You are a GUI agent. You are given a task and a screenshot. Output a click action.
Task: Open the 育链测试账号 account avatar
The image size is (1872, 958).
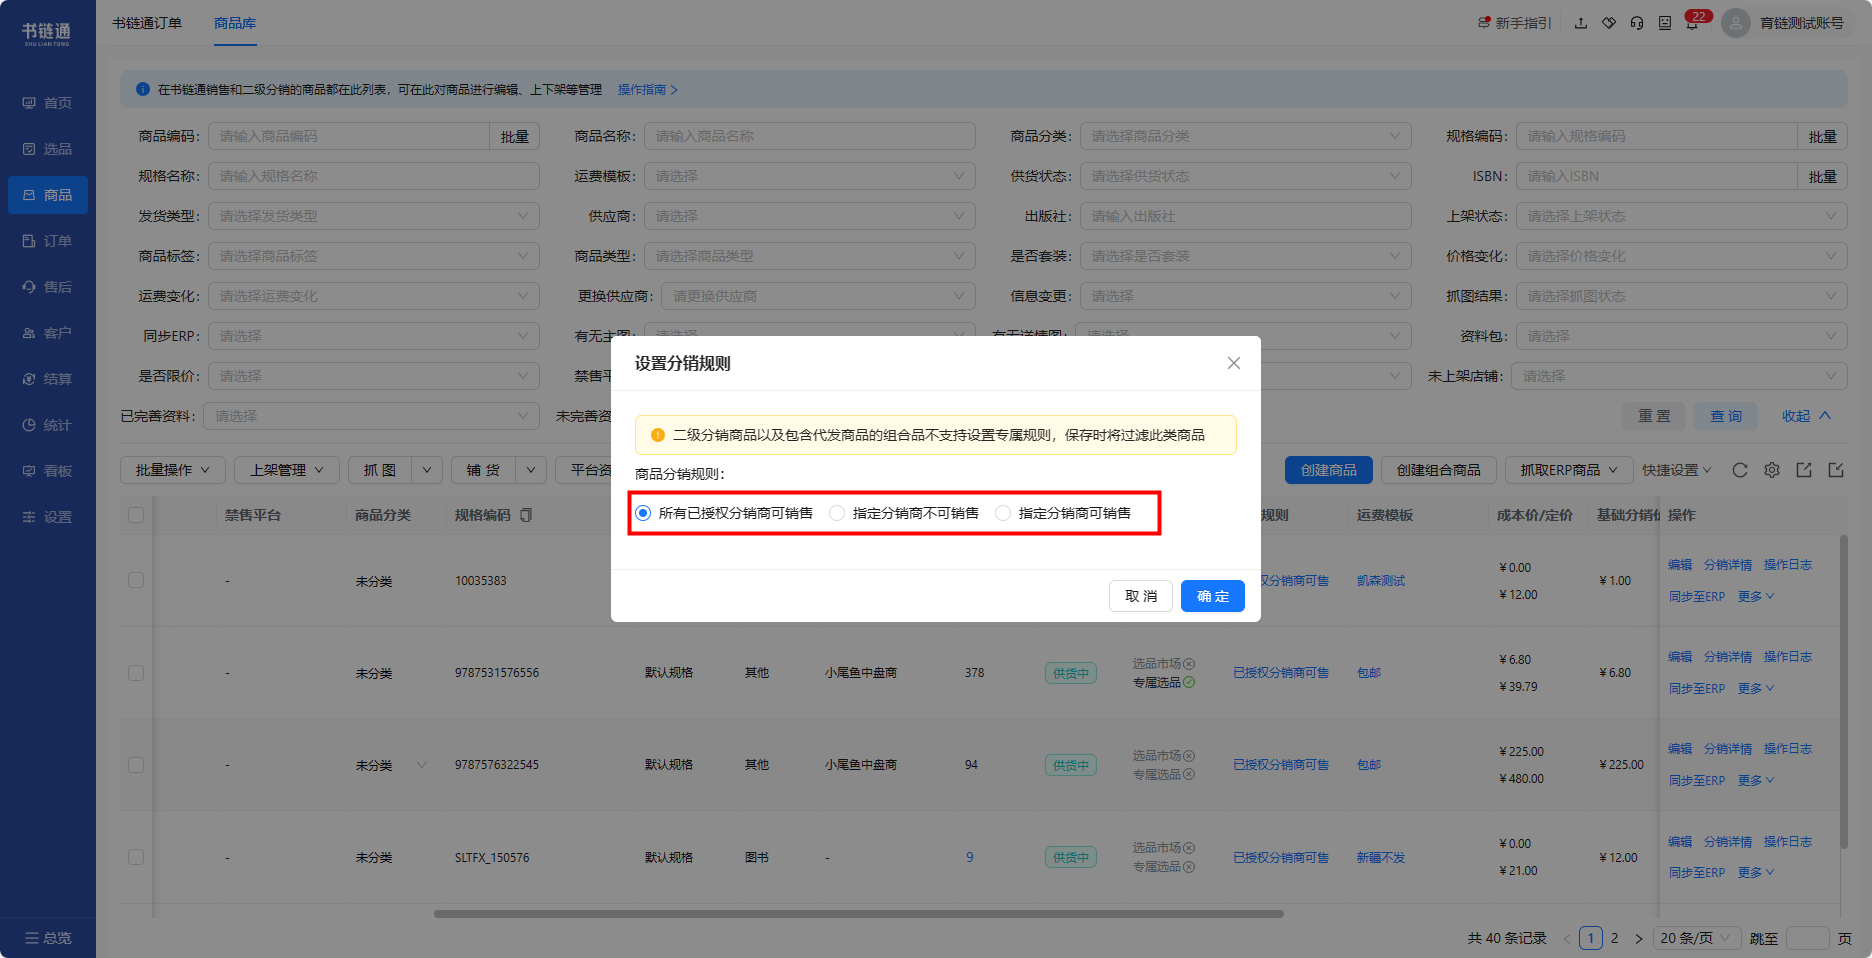pos(1736,23)
